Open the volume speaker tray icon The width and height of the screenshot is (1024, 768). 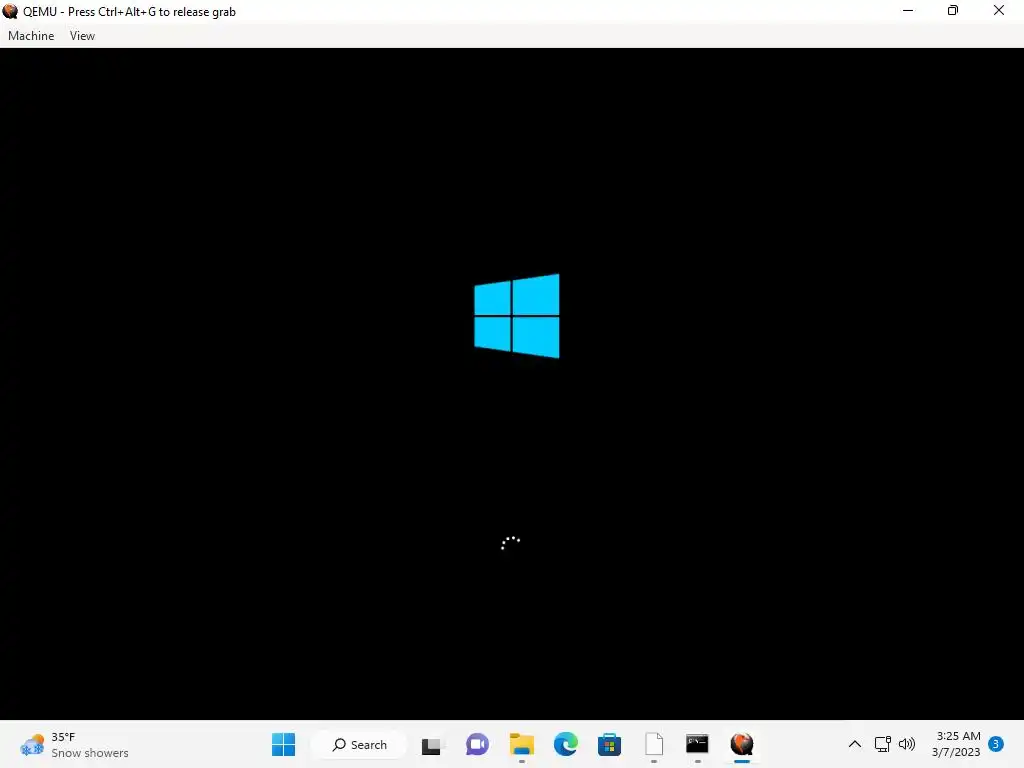point(906,744)
